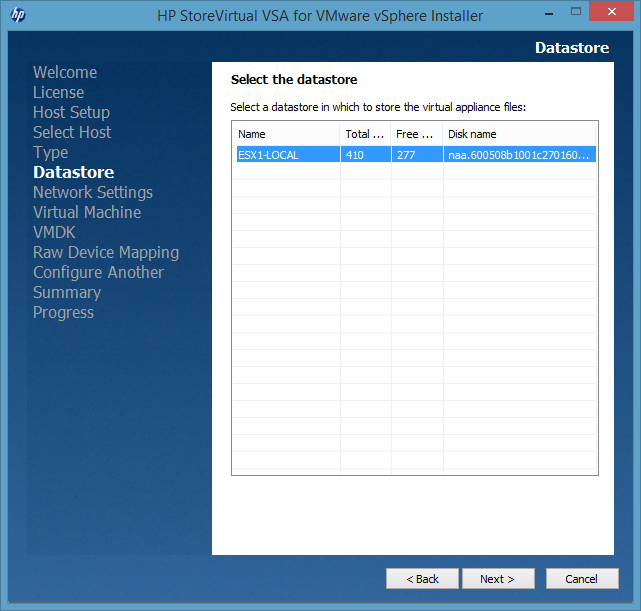This screenshot has height=611, width=641.
Task: Return with the Back button
Action: (422, 578)
